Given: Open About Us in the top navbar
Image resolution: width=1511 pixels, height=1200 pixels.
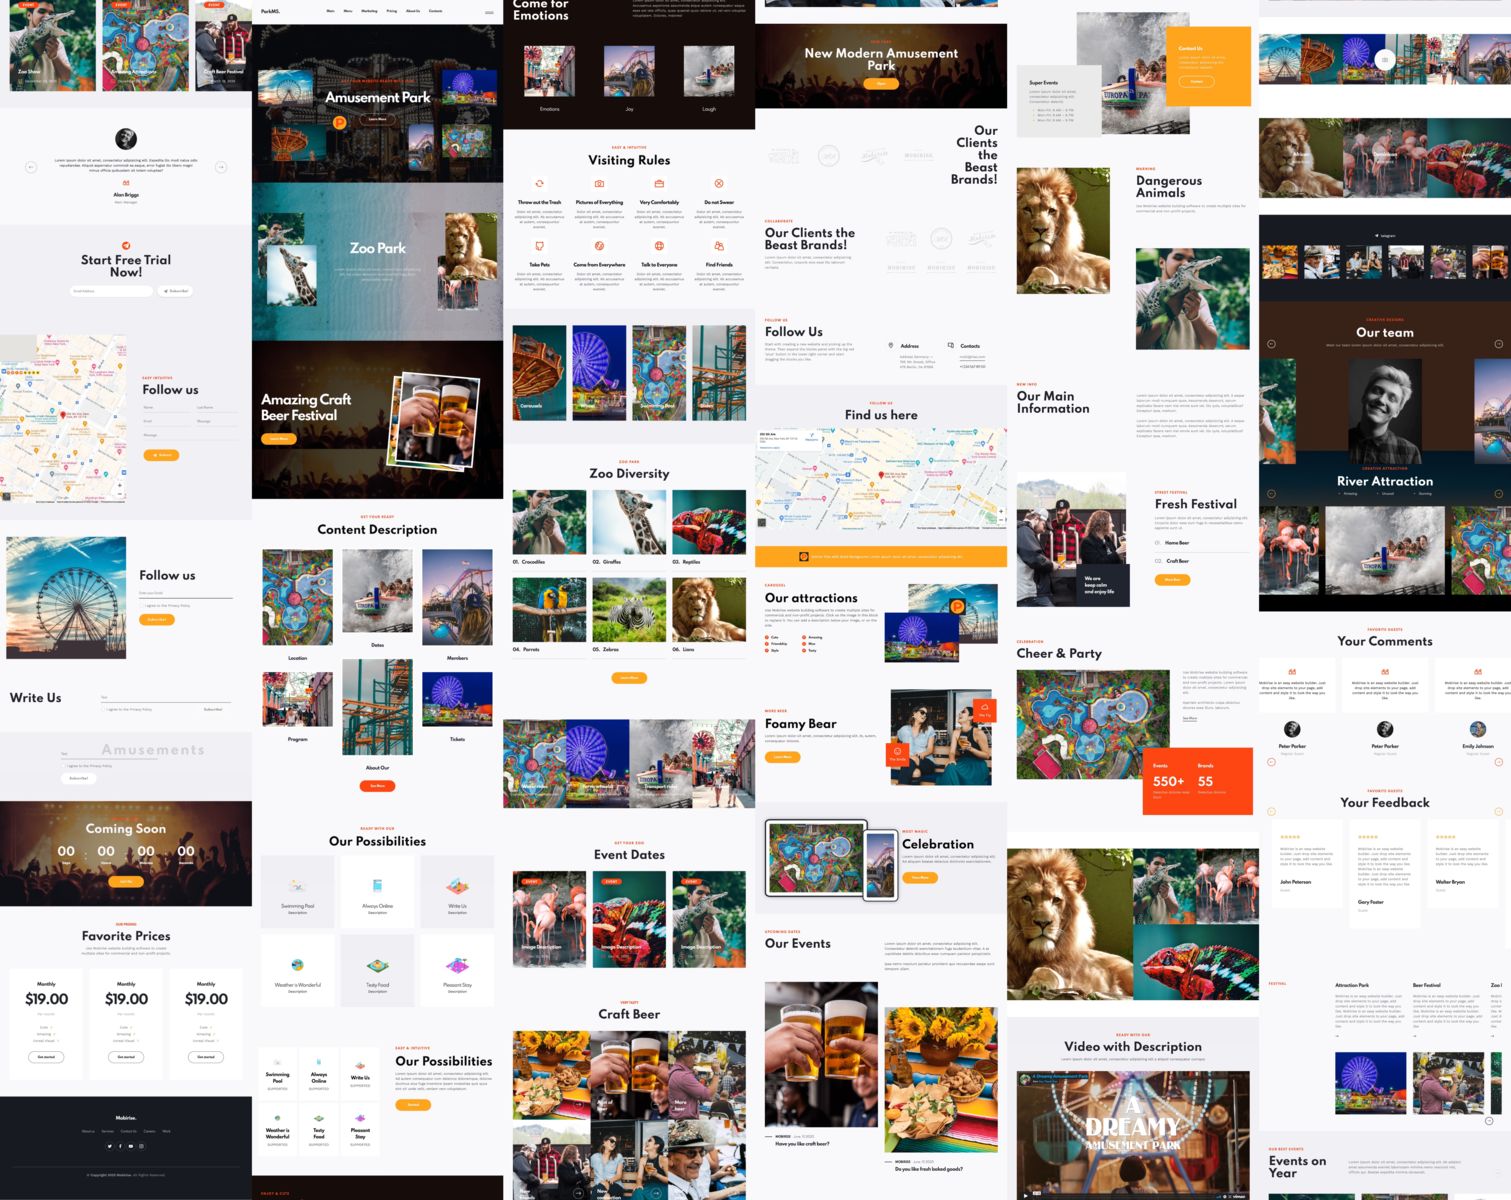Looking at the screenshot, I should coord(412,11).
